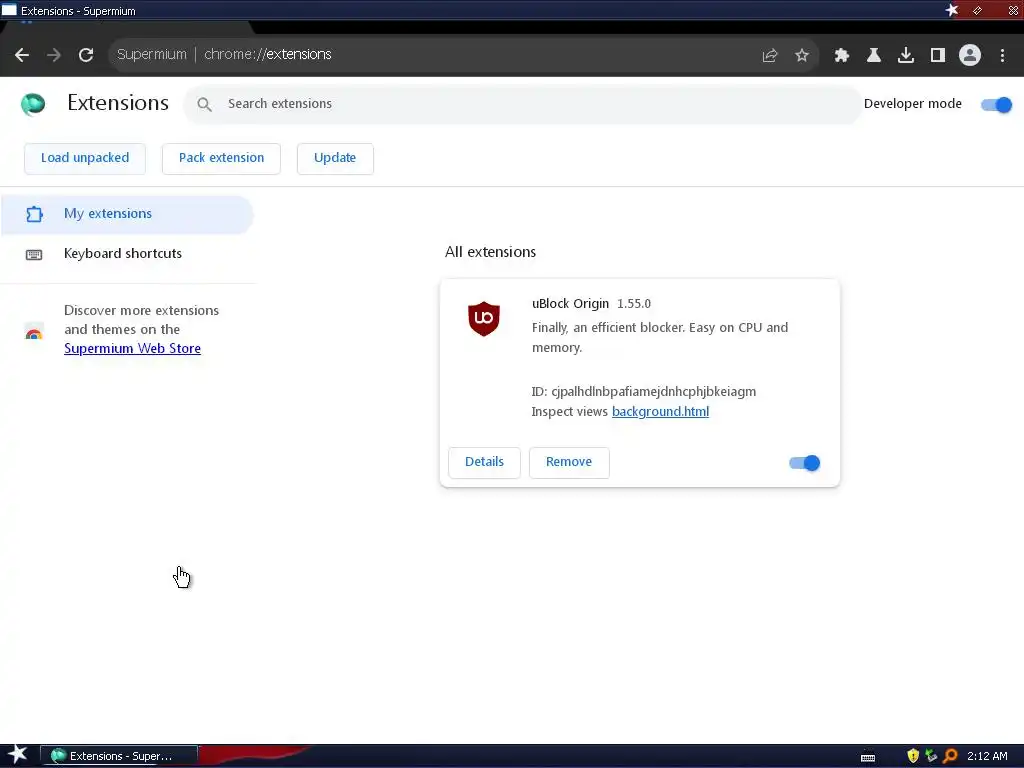The height and width of the screenshot is (768, 1024).
Task: Open the experiments flask icon
Action: point(874,56)
